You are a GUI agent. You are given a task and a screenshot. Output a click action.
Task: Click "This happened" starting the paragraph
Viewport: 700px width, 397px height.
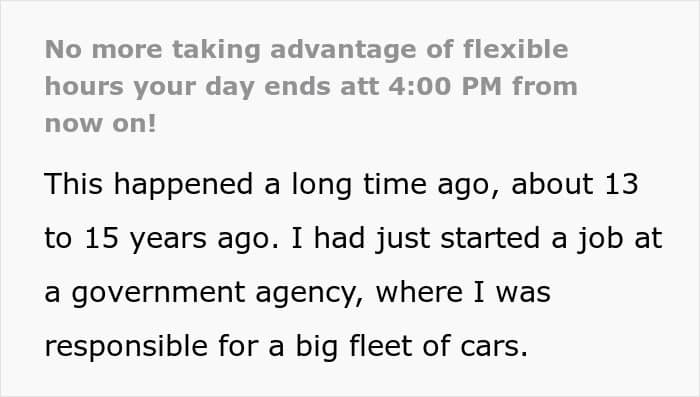149,185
